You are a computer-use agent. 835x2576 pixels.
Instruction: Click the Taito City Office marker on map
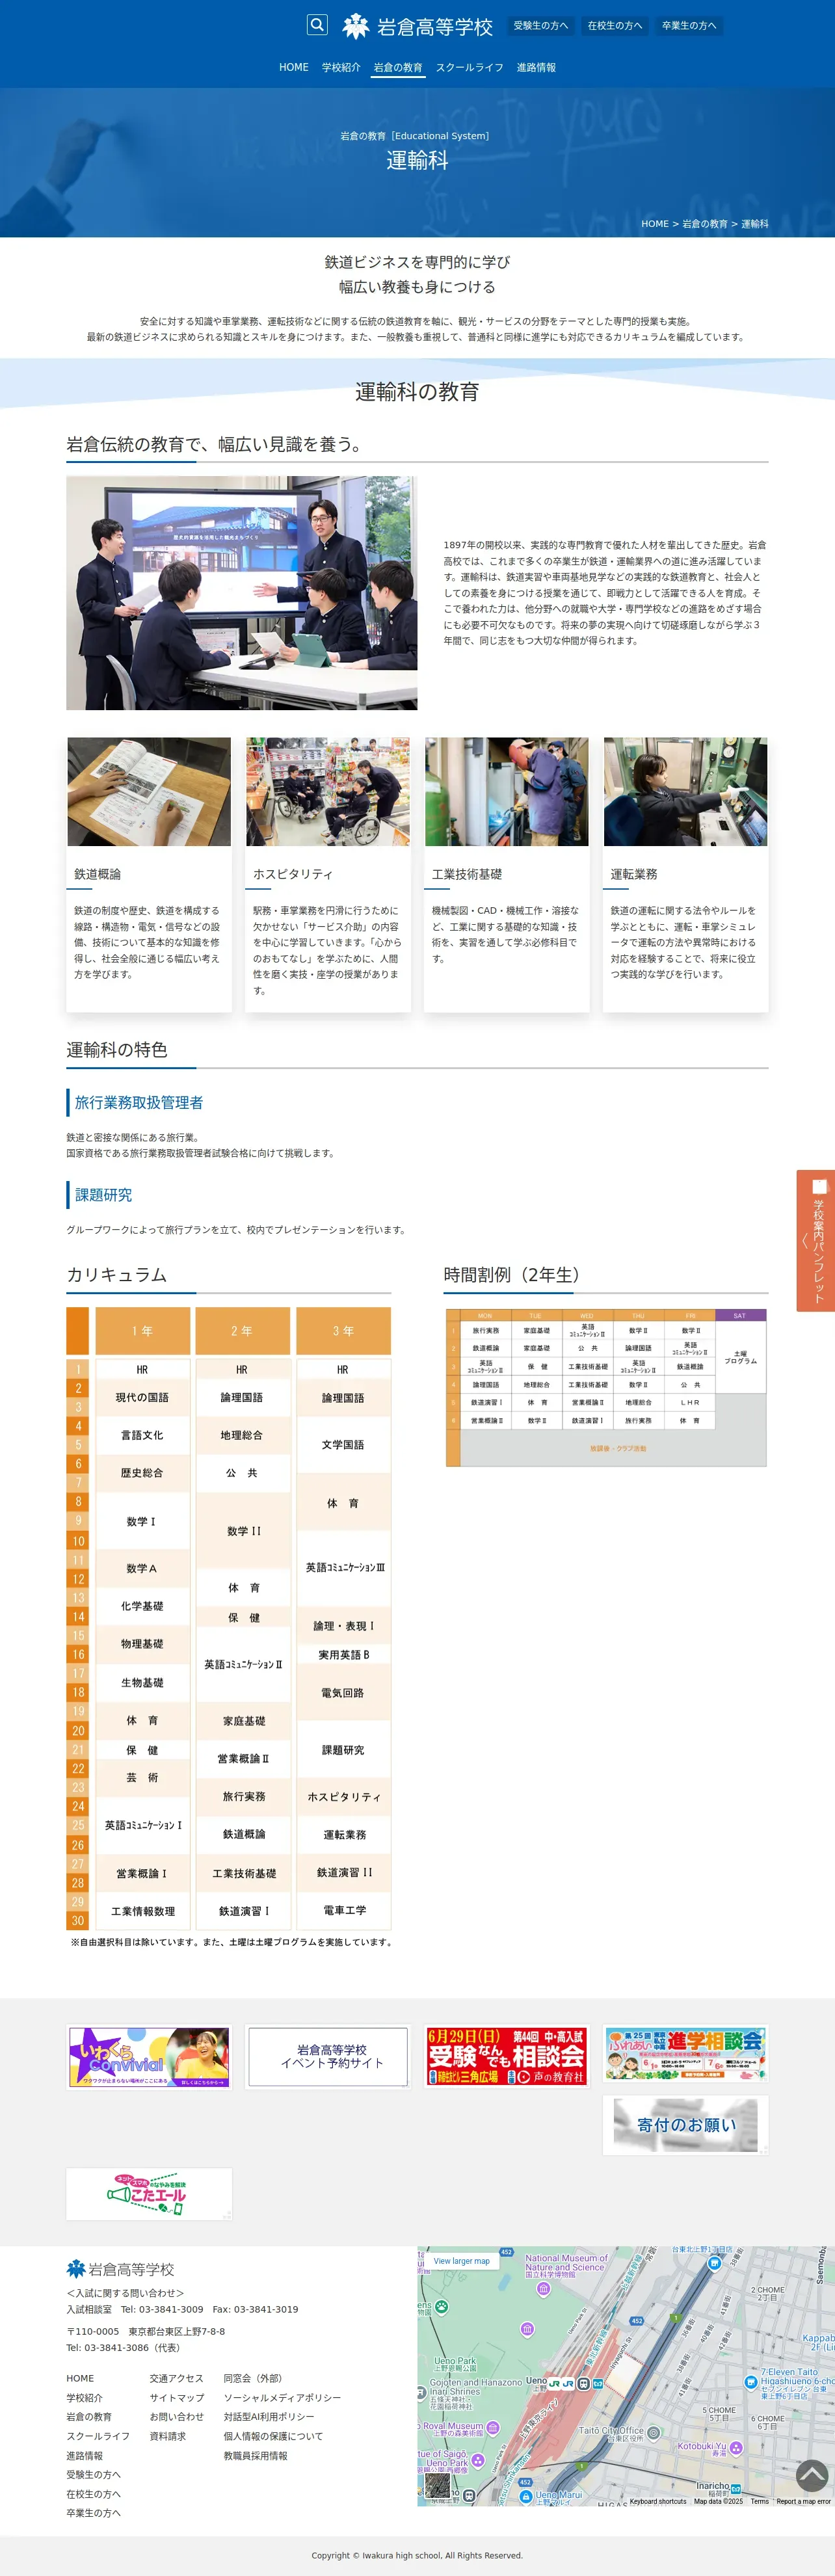pos(653,2432)
